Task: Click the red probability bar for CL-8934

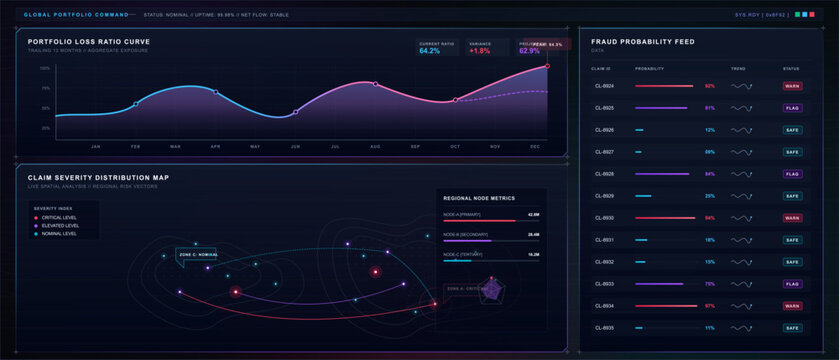Action: coord(666,306)
